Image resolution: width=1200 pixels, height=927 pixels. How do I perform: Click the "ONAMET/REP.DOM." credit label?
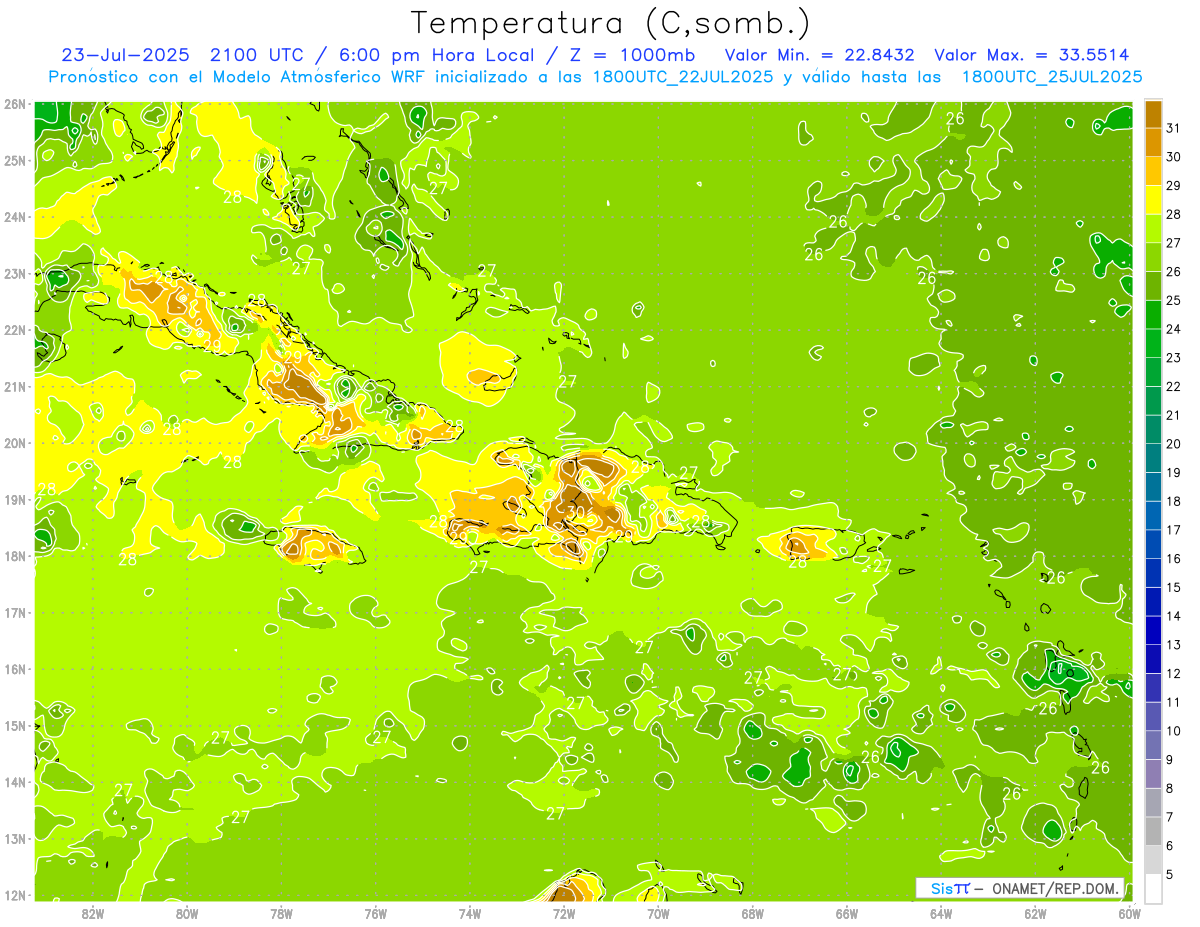1055,888
